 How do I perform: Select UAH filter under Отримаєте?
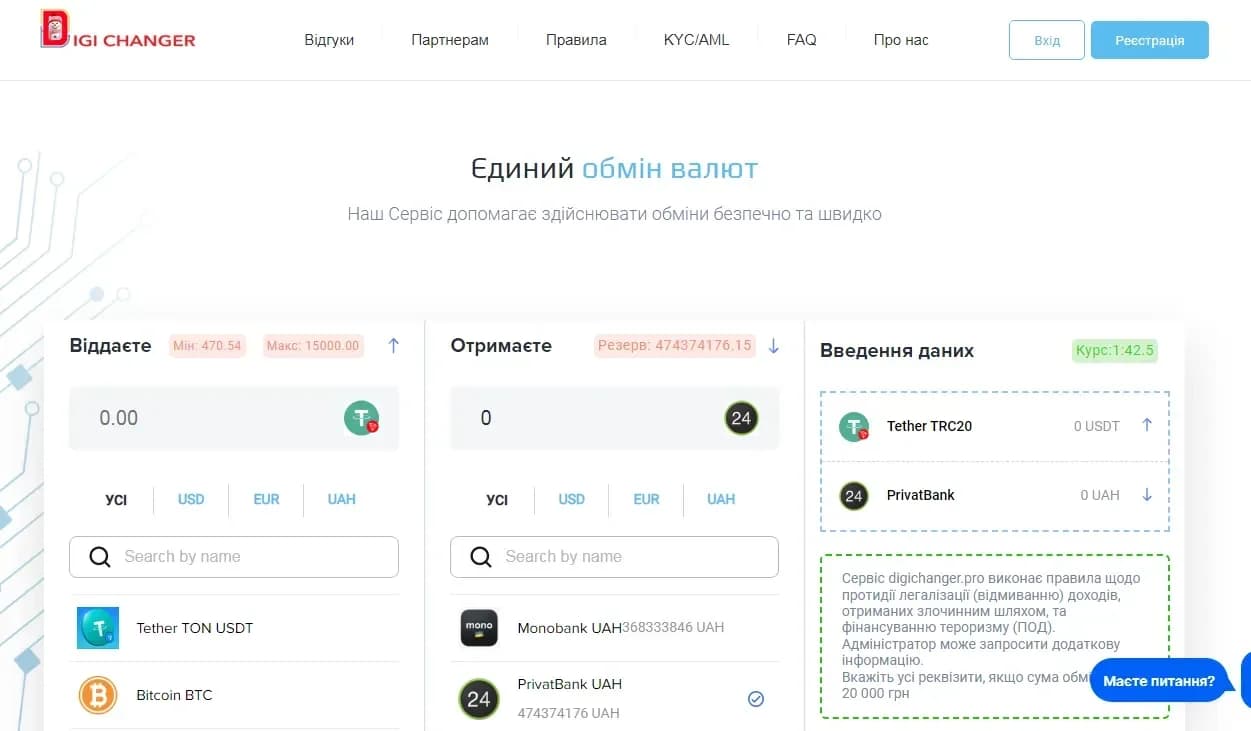click(721, 499)
